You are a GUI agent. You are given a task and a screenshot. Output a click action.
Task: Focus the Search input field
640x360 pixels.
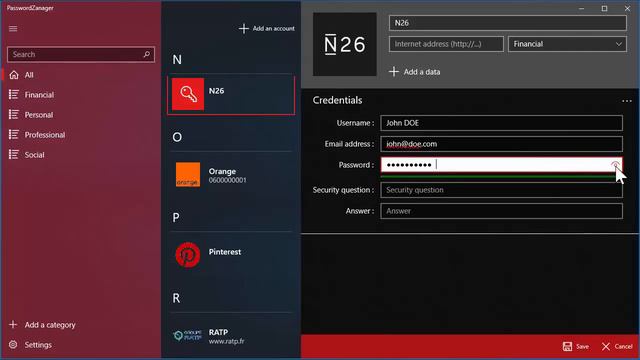pyautogui.click(x=81, y=54)
